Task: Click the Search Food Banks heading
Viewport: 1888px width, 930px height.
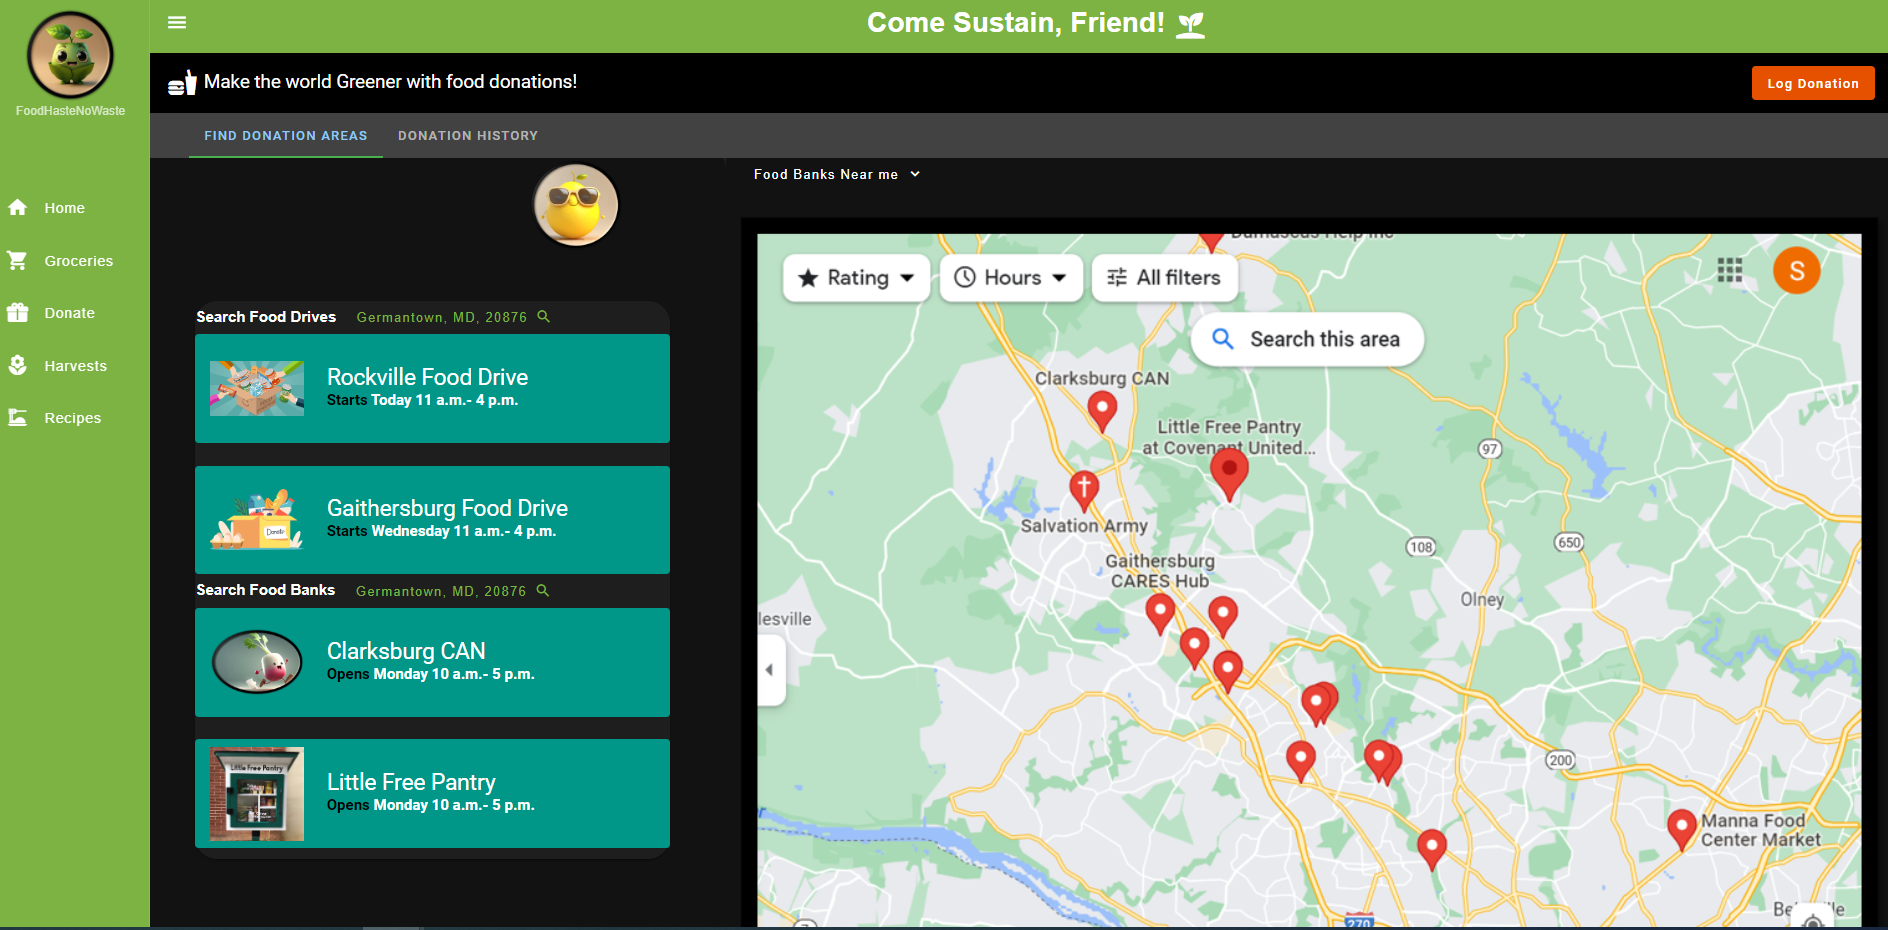Action: point(265,590)
